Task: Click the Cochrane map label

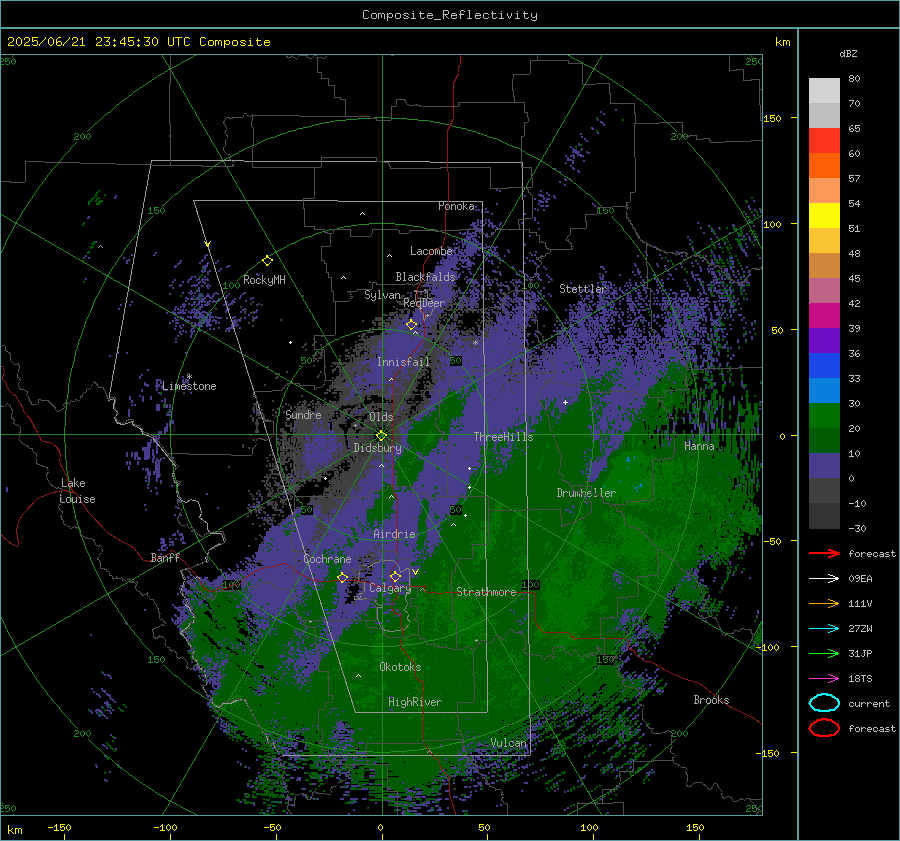Action: [x=327, y=559]
